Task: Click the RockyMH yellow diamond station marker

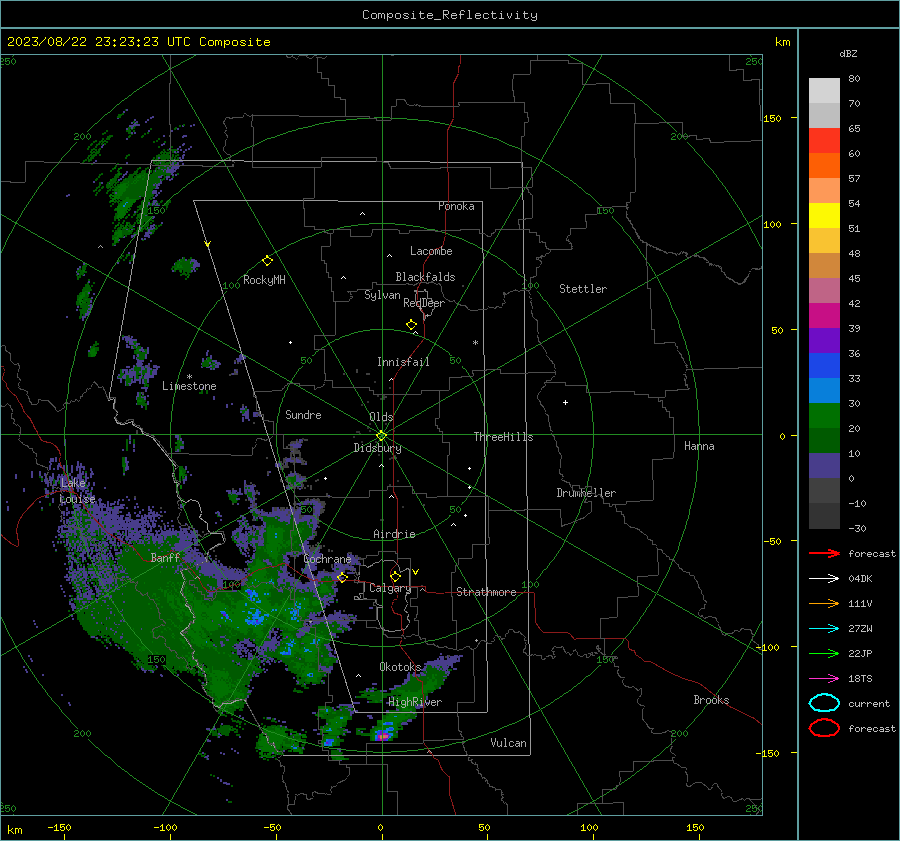Action: click(x=267, y=261)
